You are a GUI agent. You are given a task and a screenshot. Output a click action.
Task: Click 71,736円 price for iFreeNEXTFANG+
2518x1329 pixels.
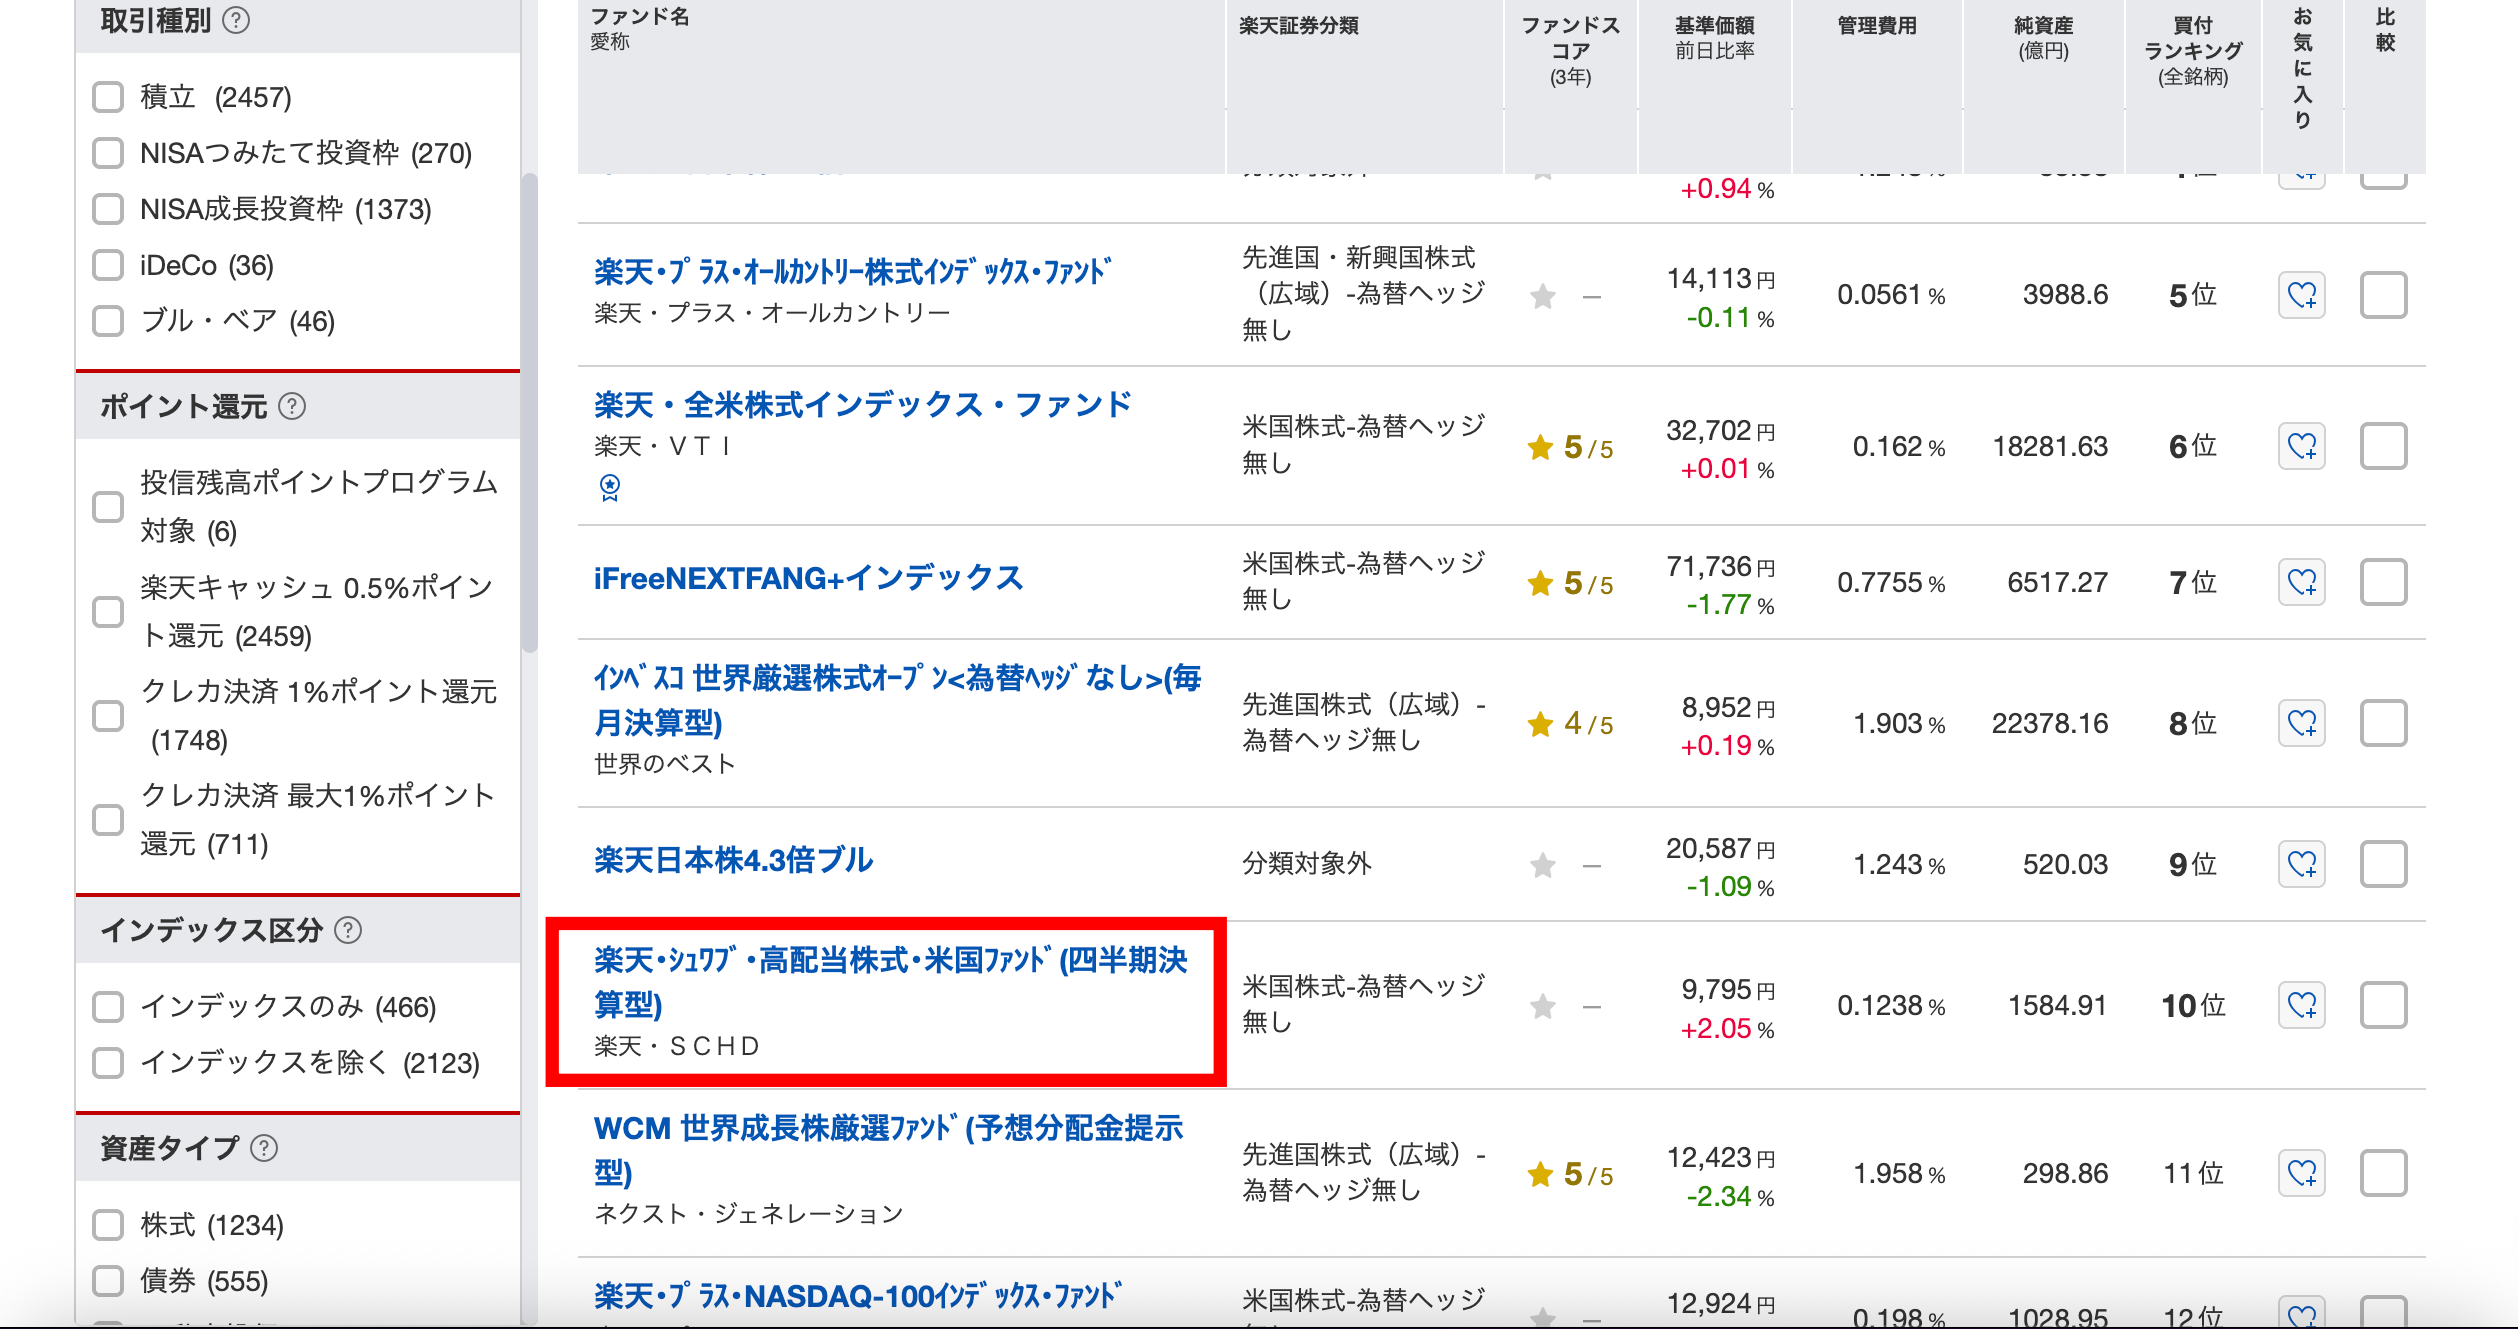(x=1720, y=567)
